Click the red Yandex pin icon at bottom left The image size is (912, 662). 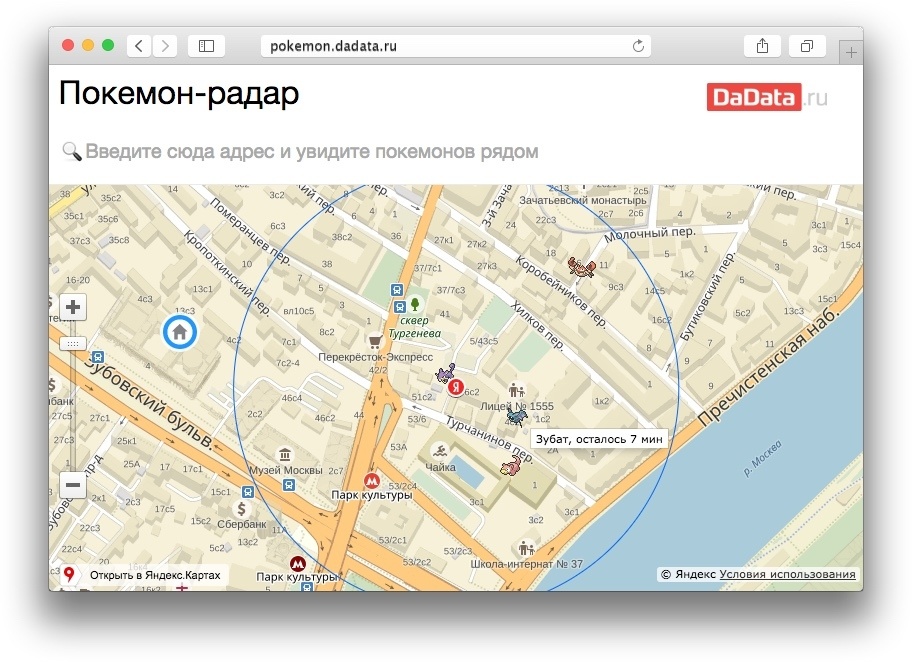(67, 574)
